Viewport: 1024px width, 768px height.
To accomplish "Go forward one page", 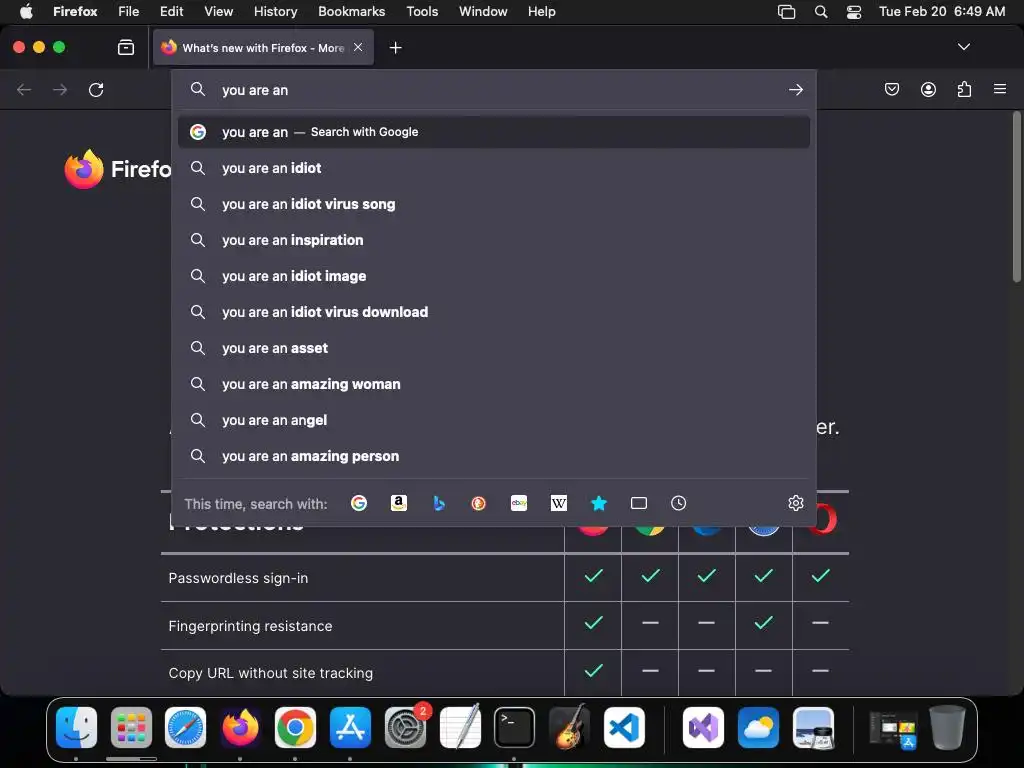I will (x=60, y=89).
